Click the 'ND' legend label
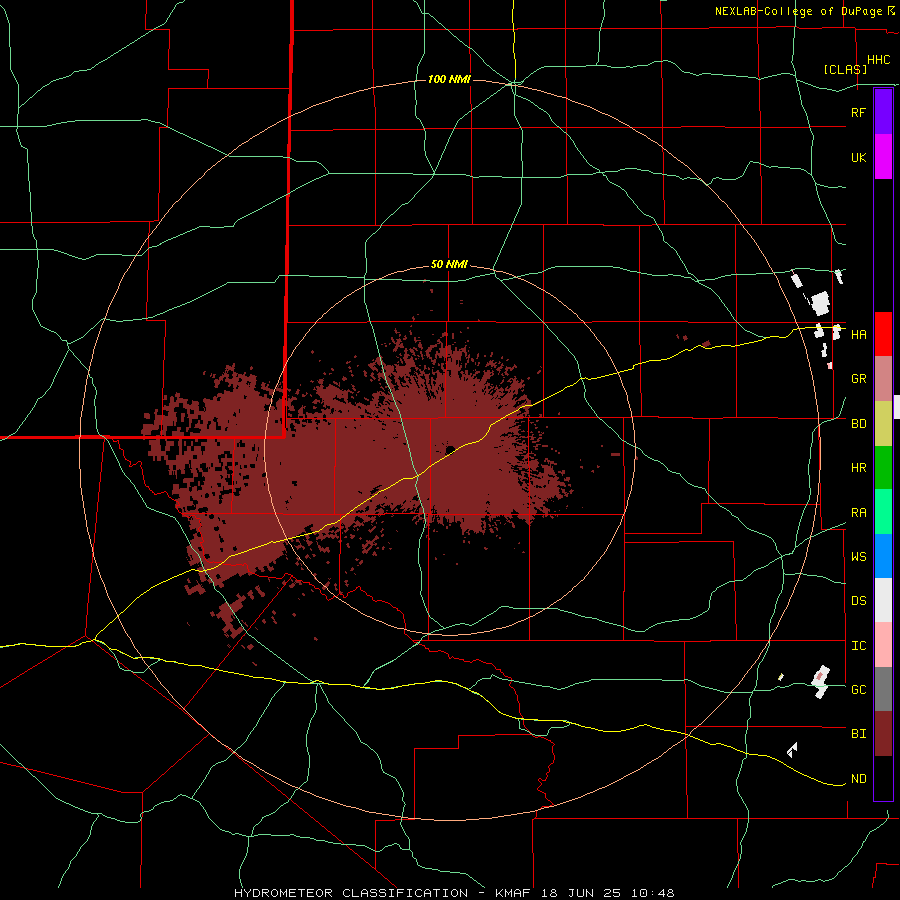Image resolution: width=900 pixels, height=900 pixels. point(858,779)
